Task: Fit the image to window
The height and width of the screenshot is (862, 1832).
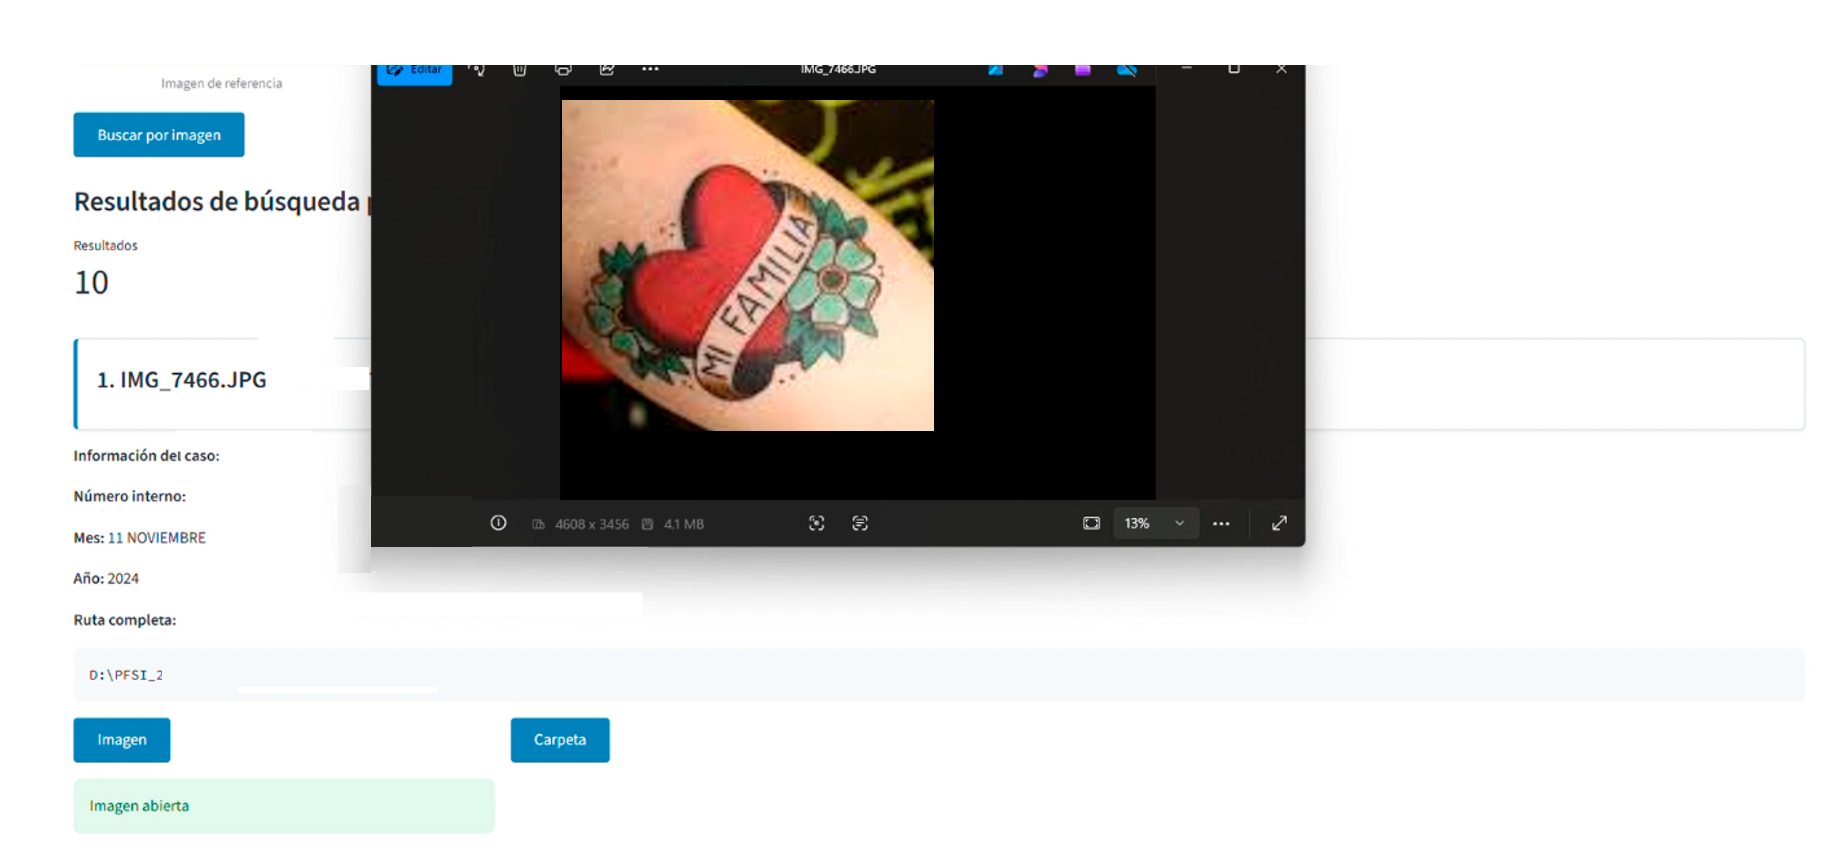Action: (x=1091, y=523)
